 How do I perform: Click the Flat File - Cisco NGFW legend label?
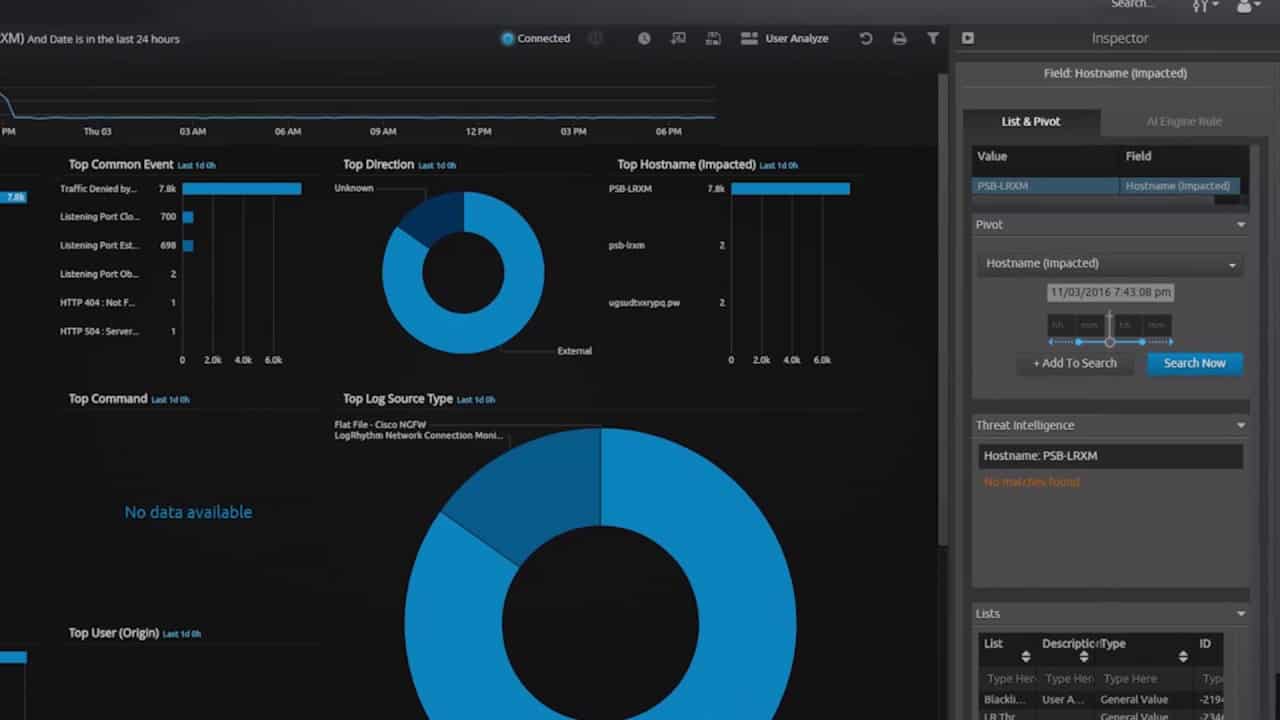coord(380,425)
